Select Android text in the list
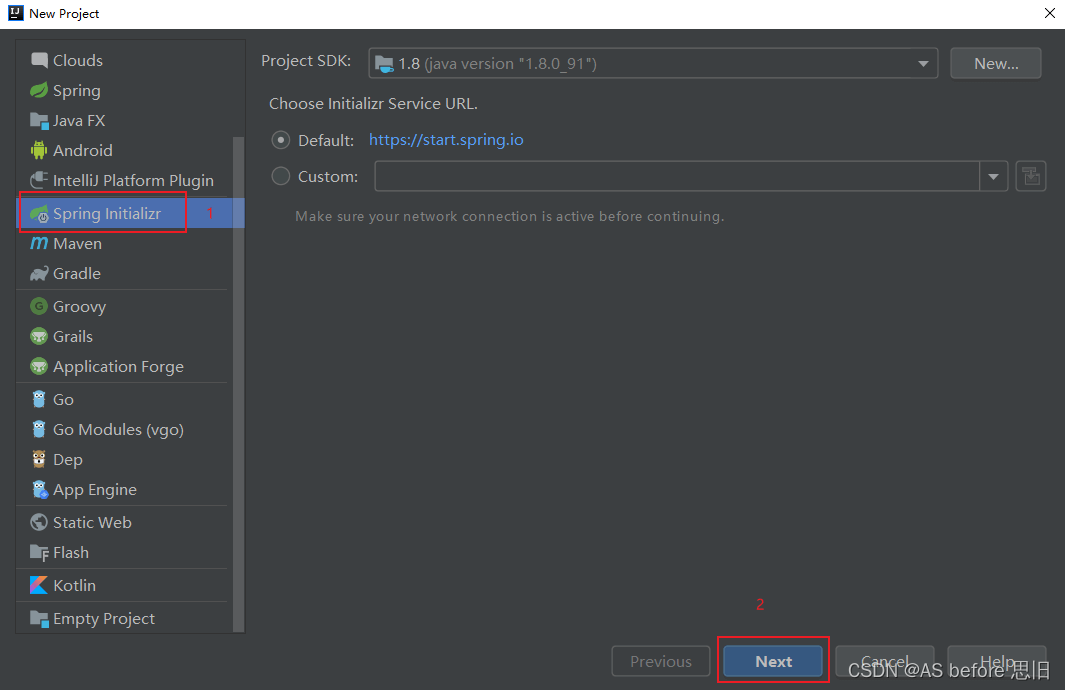Image resolution: width=1065 pixels, height=690 pixels. point(83,150)
